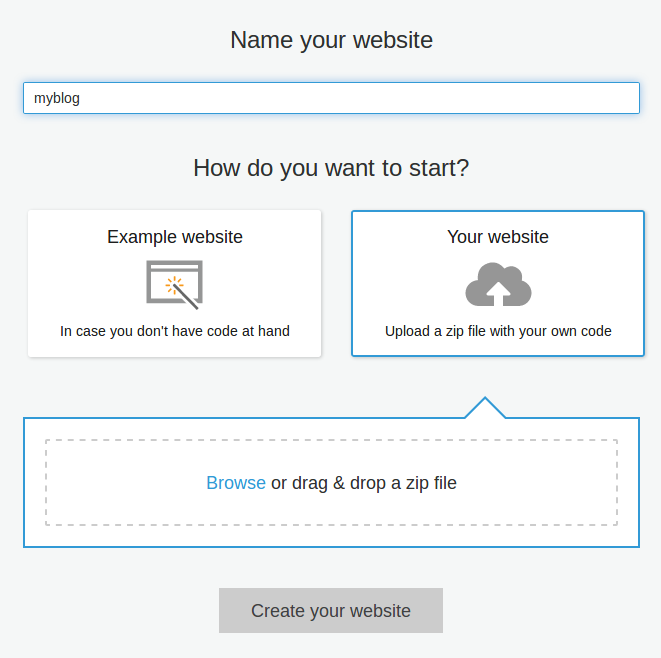Choose 'Upload a zip file with your own code'
Screen dimensions: 661x658
pos(498,331)
